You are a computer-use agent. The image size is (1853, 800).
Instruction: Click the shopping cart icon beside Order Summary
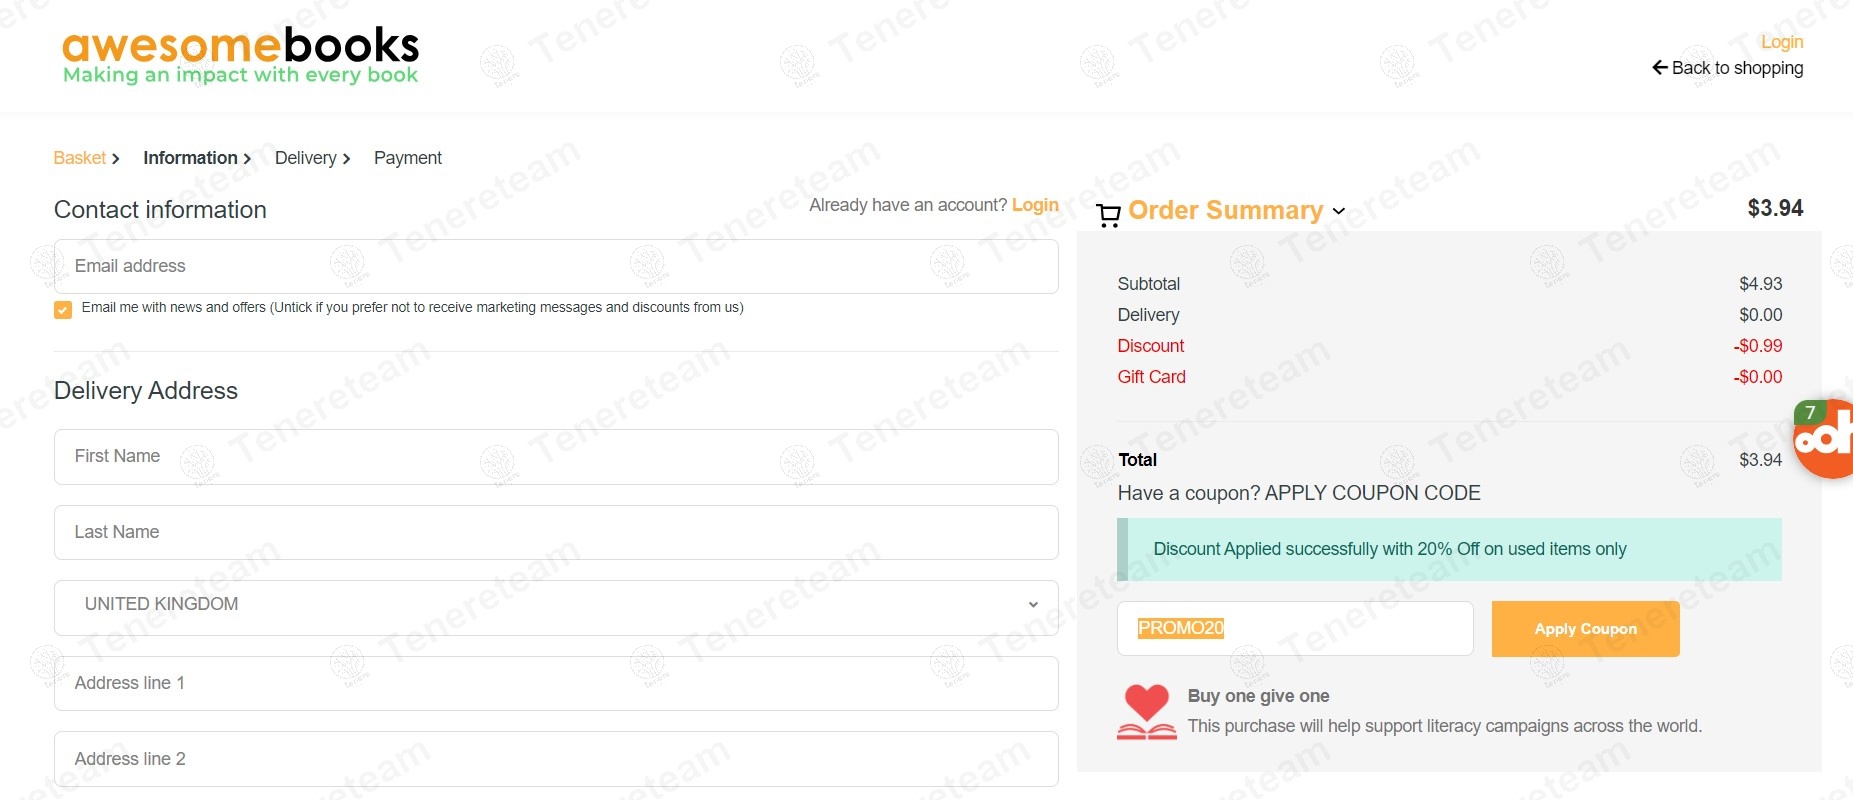1108,215
